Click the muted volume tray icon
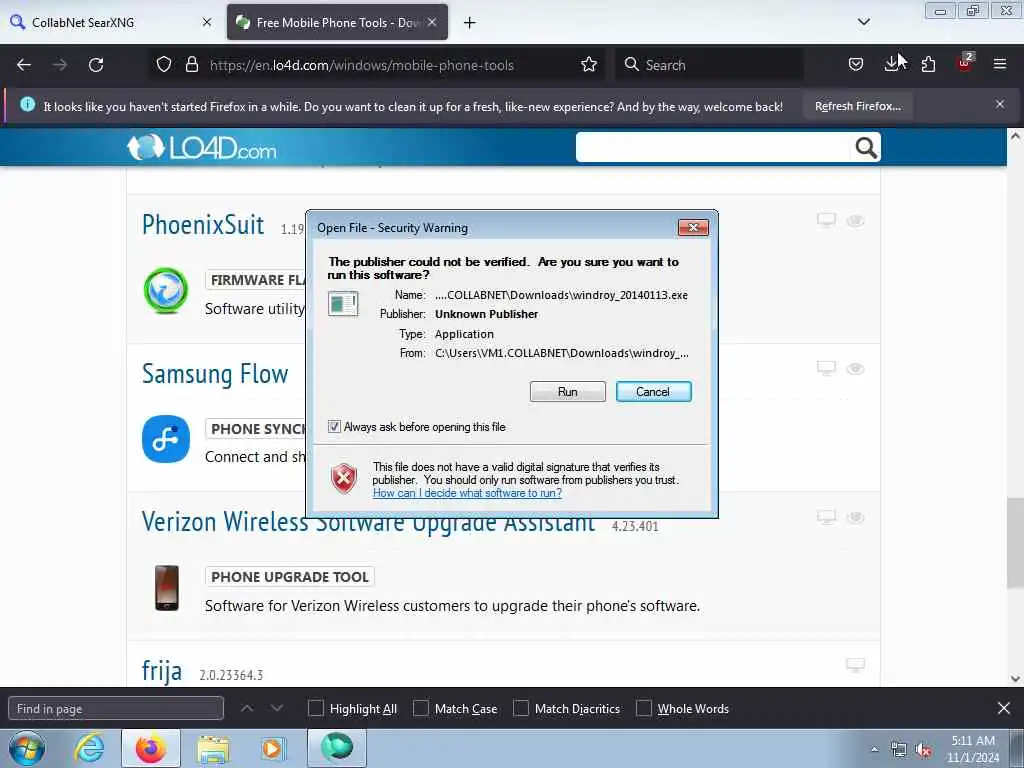 tap(923, 750)
